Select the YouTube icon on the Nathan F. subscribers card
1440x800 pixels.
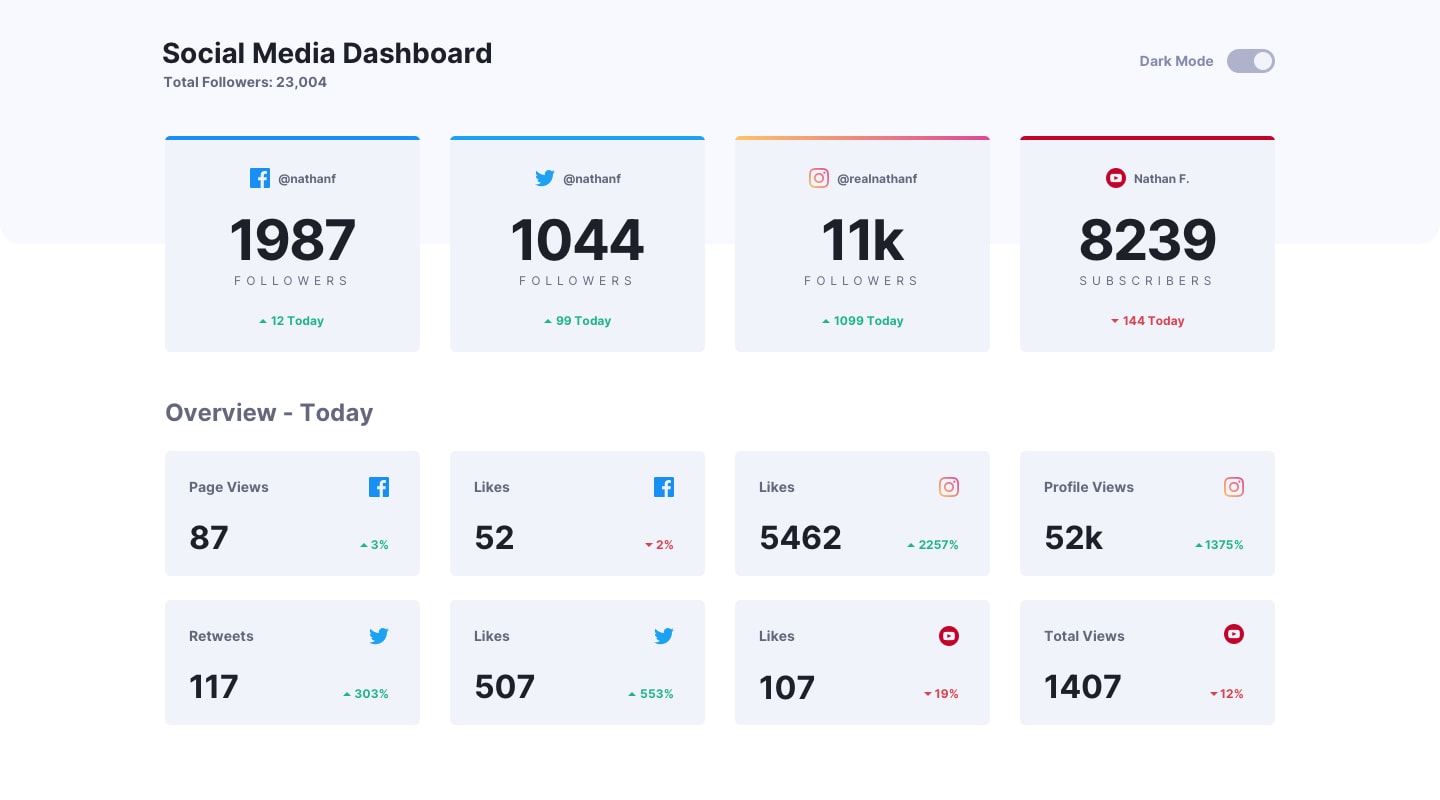[x=1116, y=178]
